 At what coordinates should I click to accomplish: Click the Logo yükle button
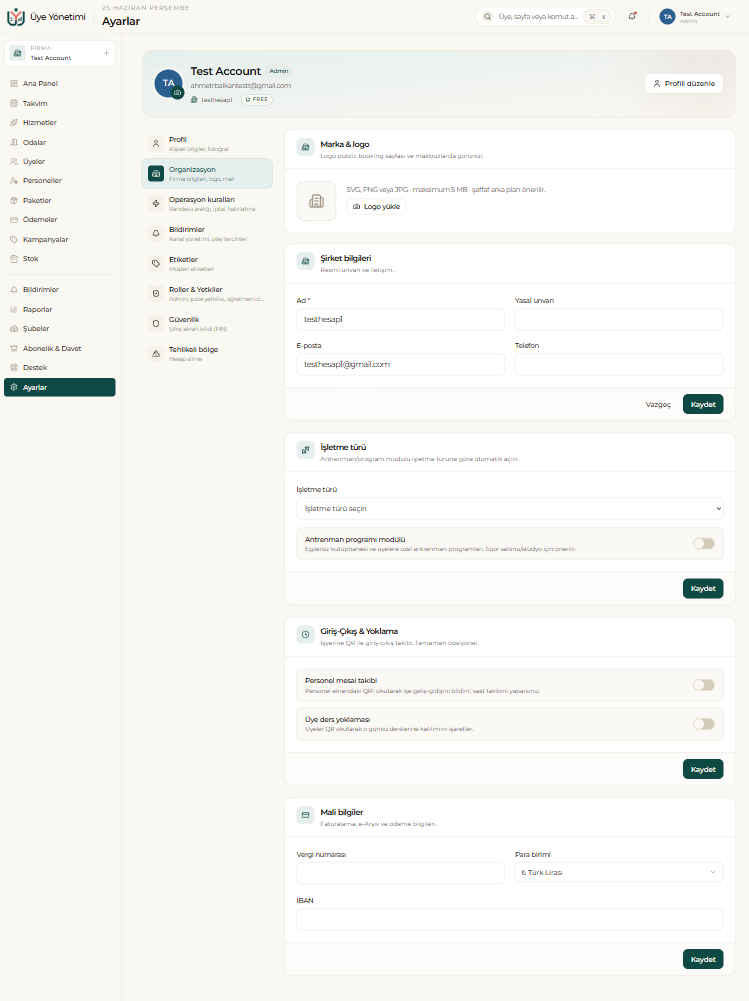pyautogui.click(x=376, y=206)
